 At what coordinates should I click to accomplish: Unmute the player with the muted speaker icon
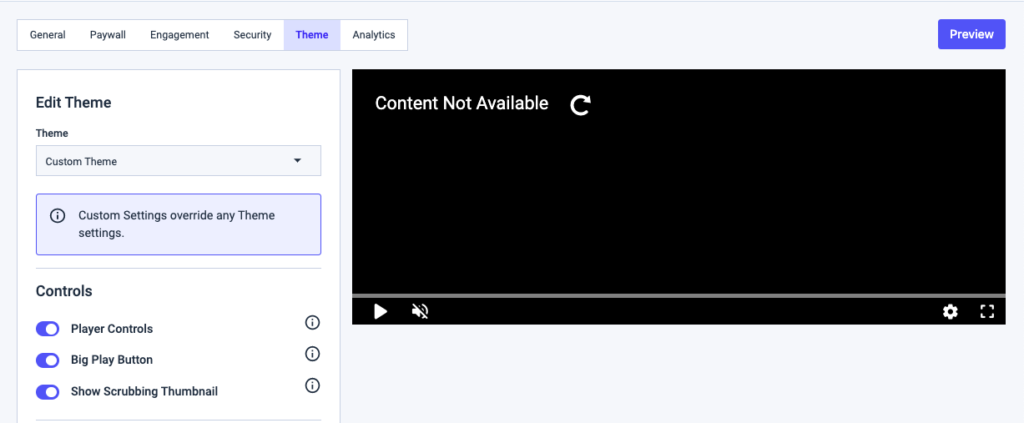[x=420, y=311]
